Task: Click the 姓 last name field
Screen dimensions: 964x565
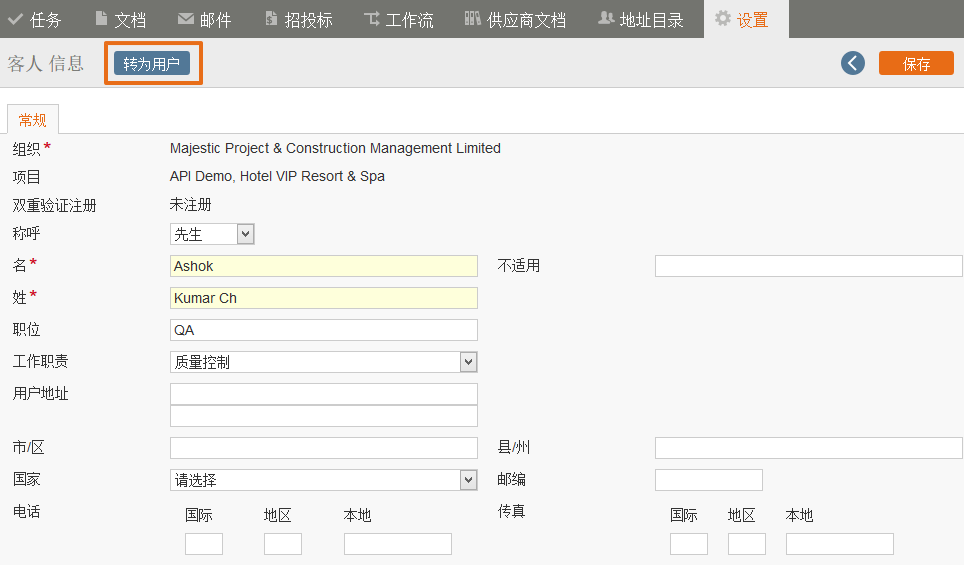Action: (x=323, y=298)
